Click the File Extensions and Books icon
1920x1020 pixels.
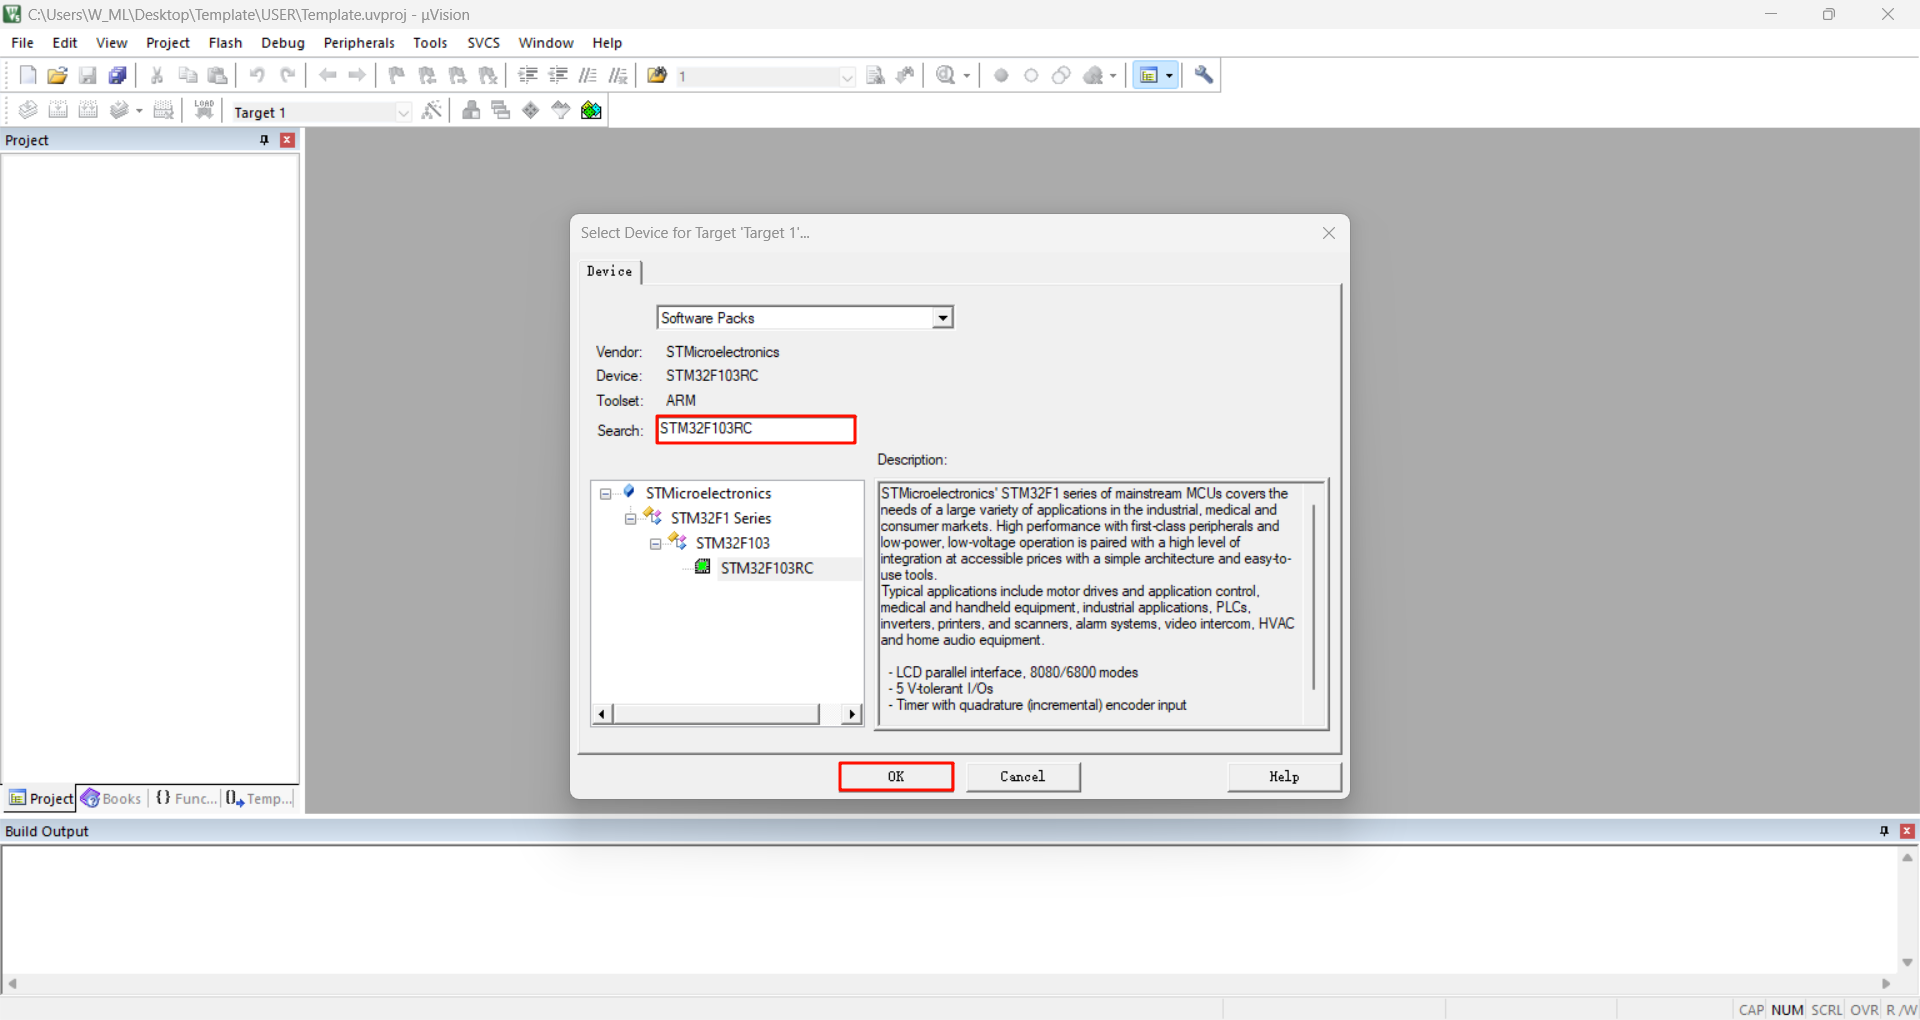pyautogui.click(x=471, y=110)
